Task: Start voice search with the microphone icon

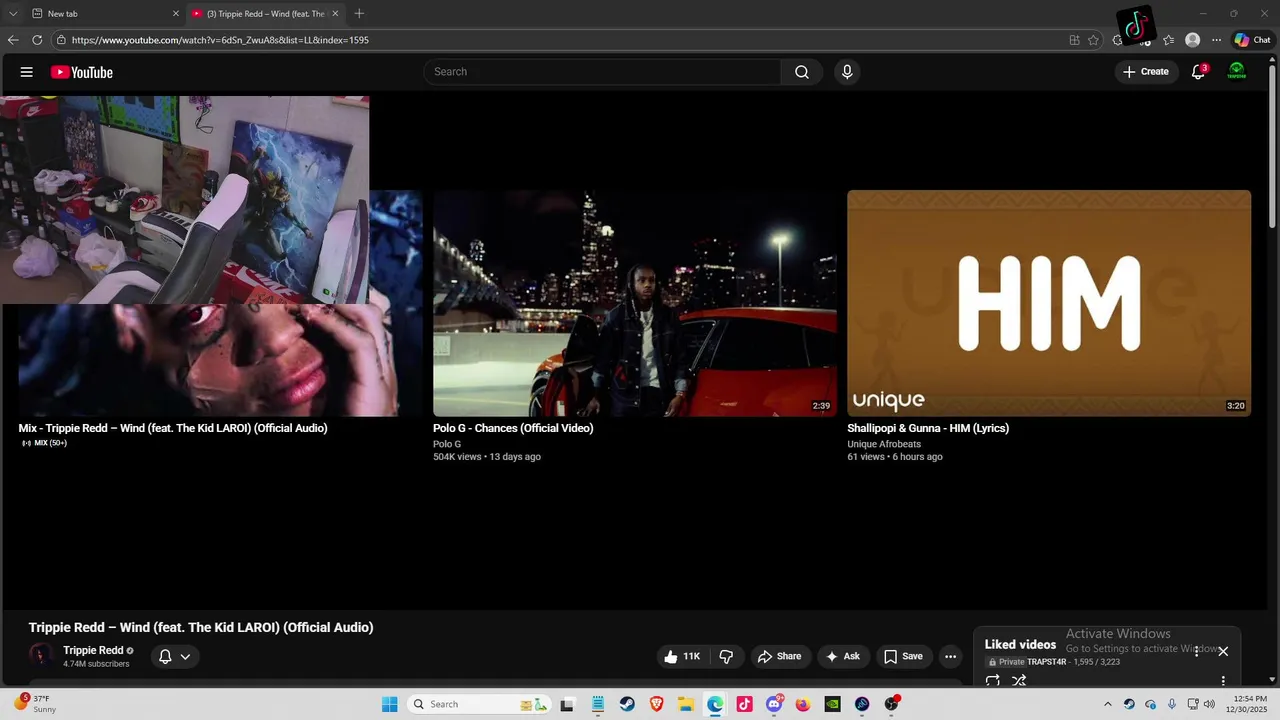Action: (847, 72)
